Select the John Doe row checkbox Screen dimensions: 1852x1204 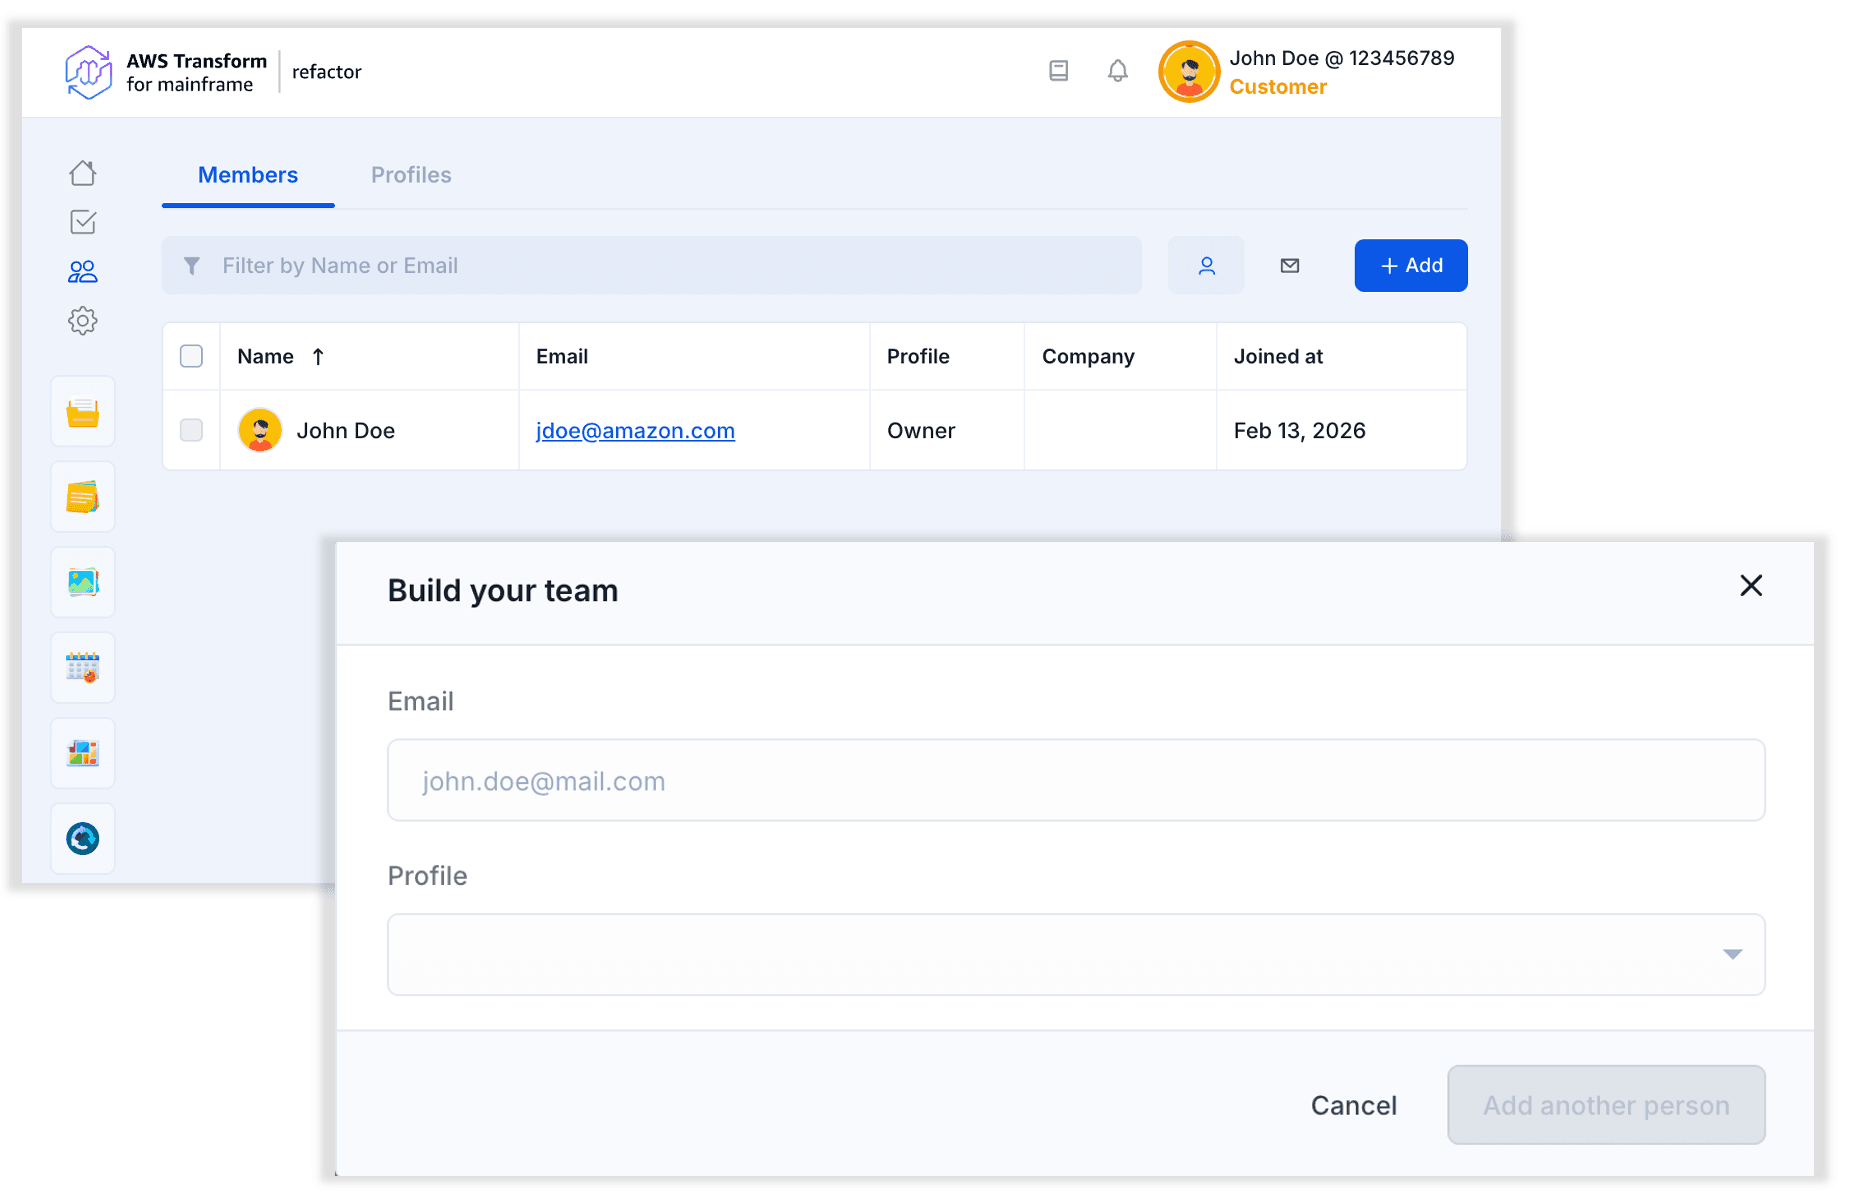[x=191, y=430]
